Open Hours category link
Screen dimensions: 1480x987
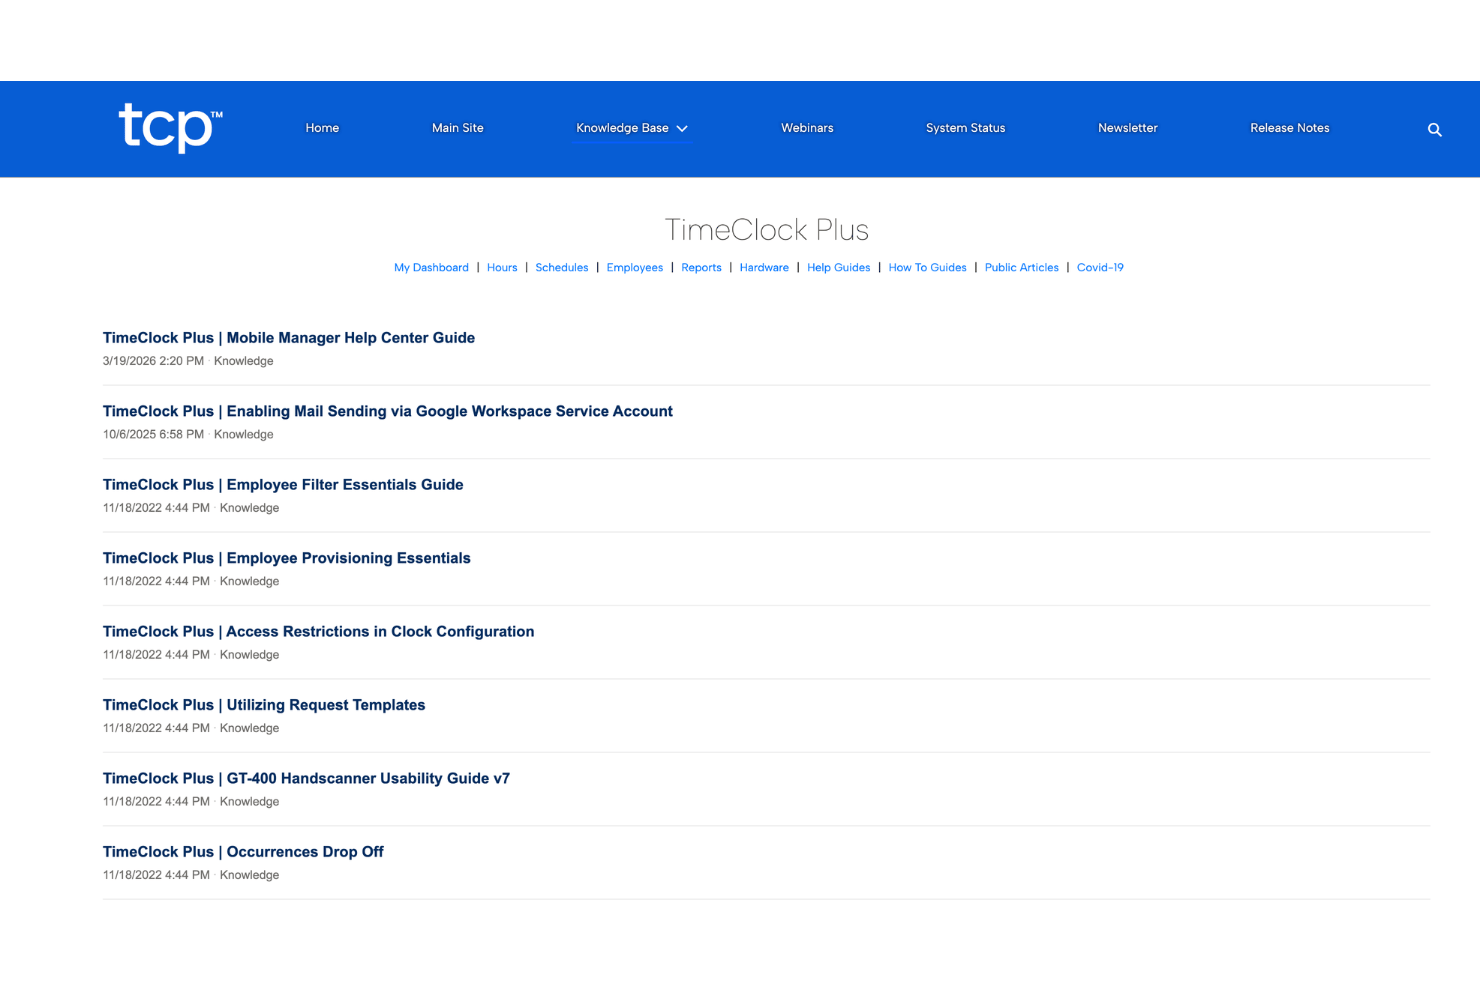(x=502, y=267)
